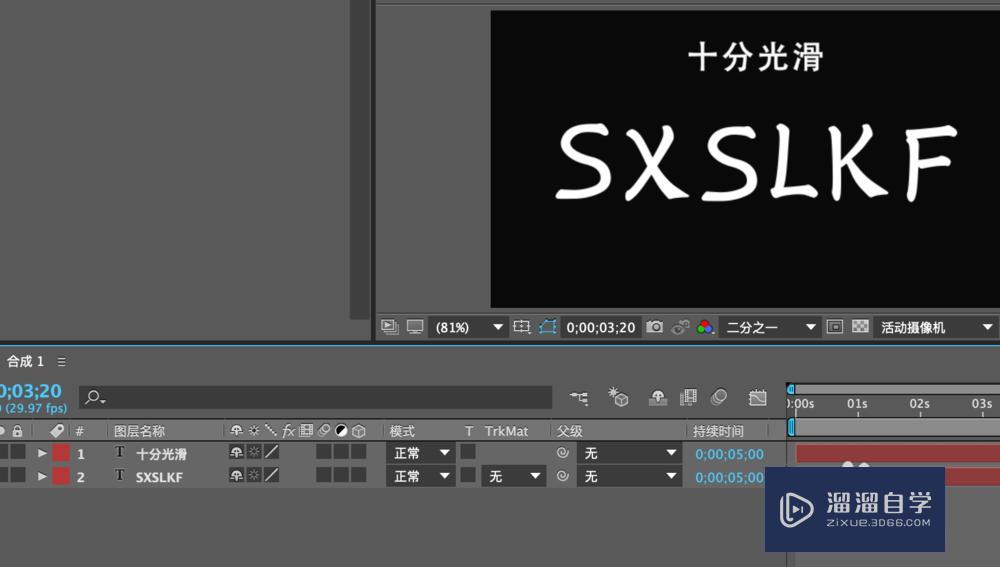This screenshot has height=567, width=1000.
Task: Click the adjustment layer column header icon
Action: click(341, 431)
